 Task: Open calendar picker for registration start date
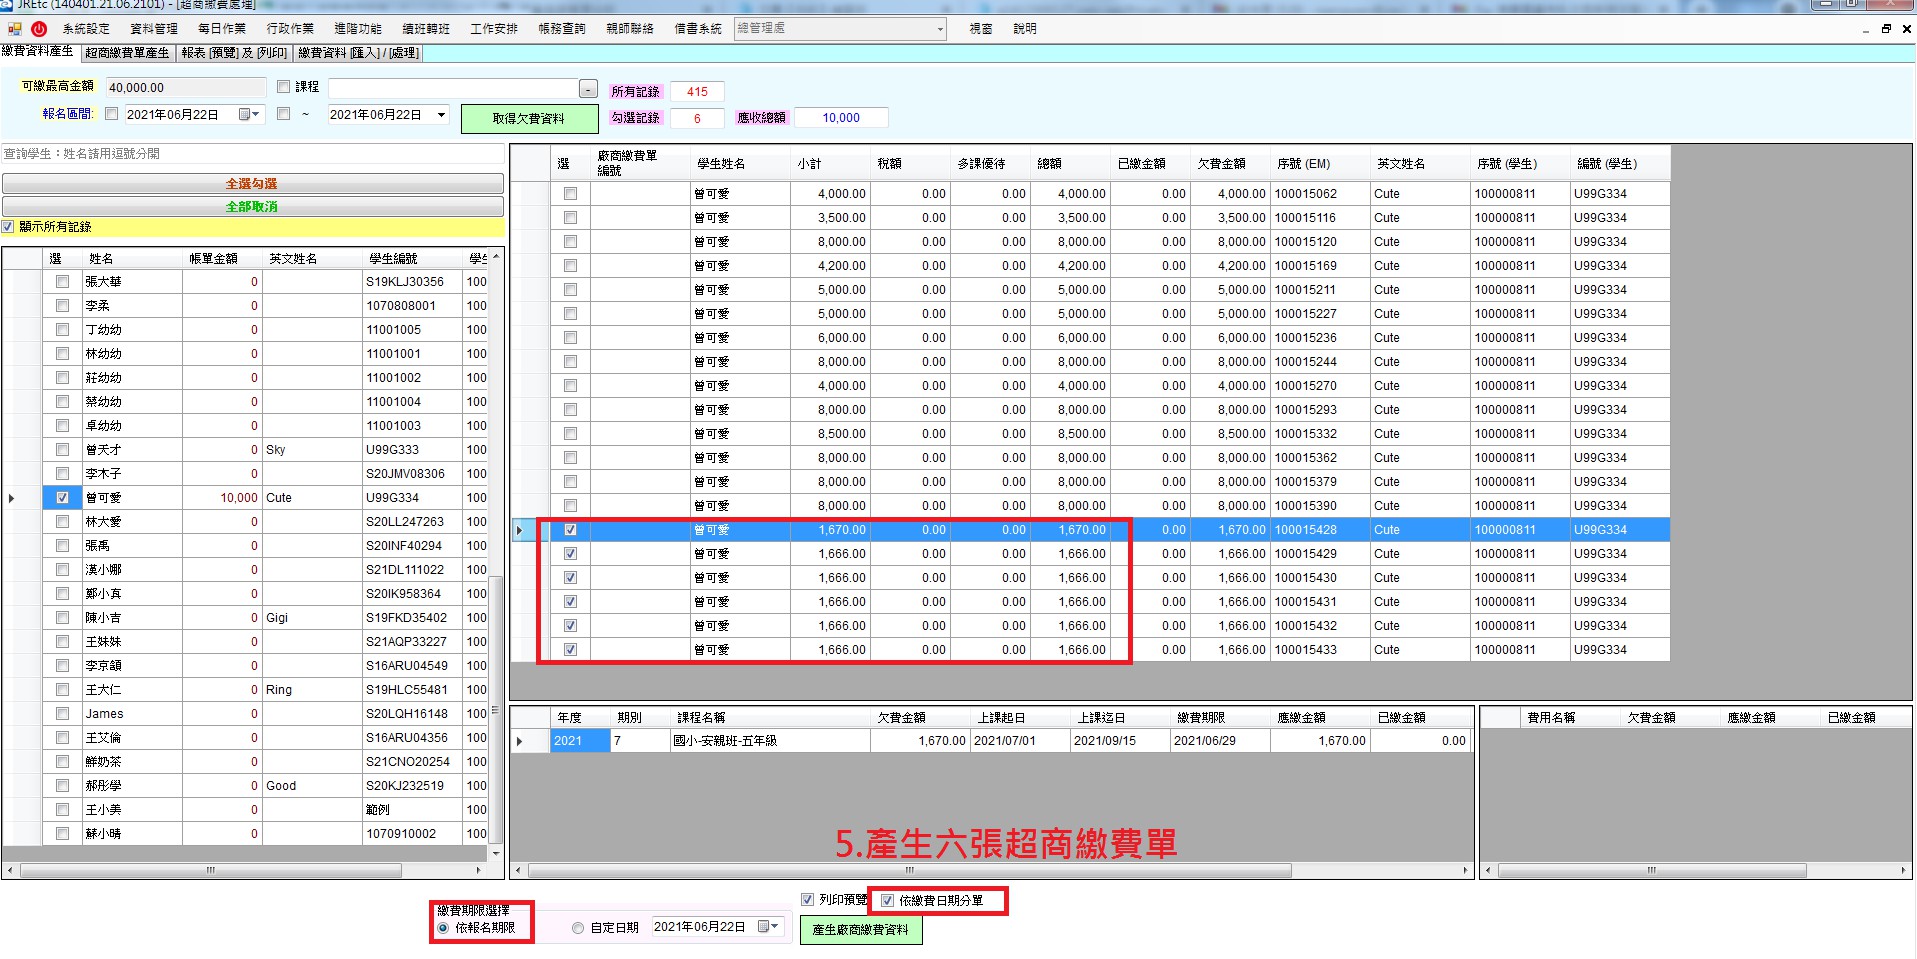[247, 115]
